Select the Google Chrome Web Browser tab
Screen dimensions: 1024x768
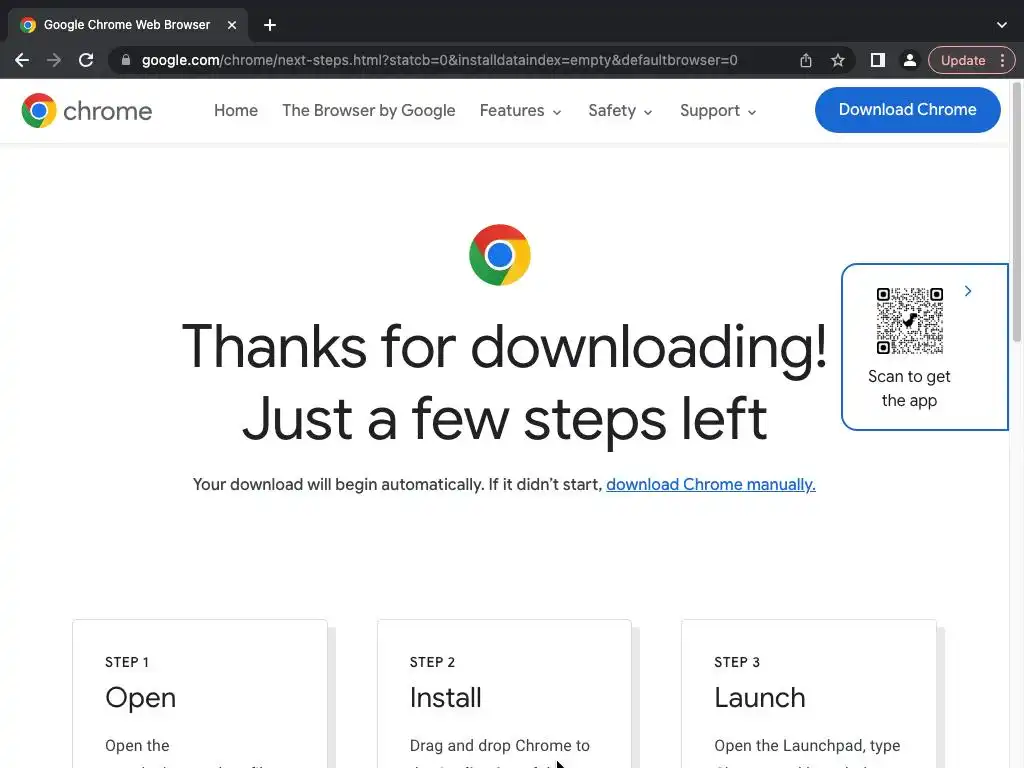[x=127, y=25]
